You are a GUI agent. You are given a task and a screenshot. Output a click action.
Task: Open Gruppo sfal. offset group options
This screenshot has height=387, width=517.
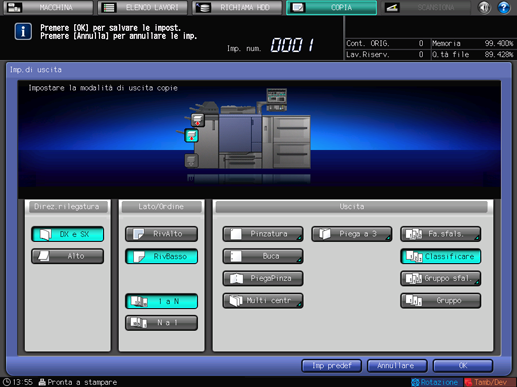pos(440,278)
